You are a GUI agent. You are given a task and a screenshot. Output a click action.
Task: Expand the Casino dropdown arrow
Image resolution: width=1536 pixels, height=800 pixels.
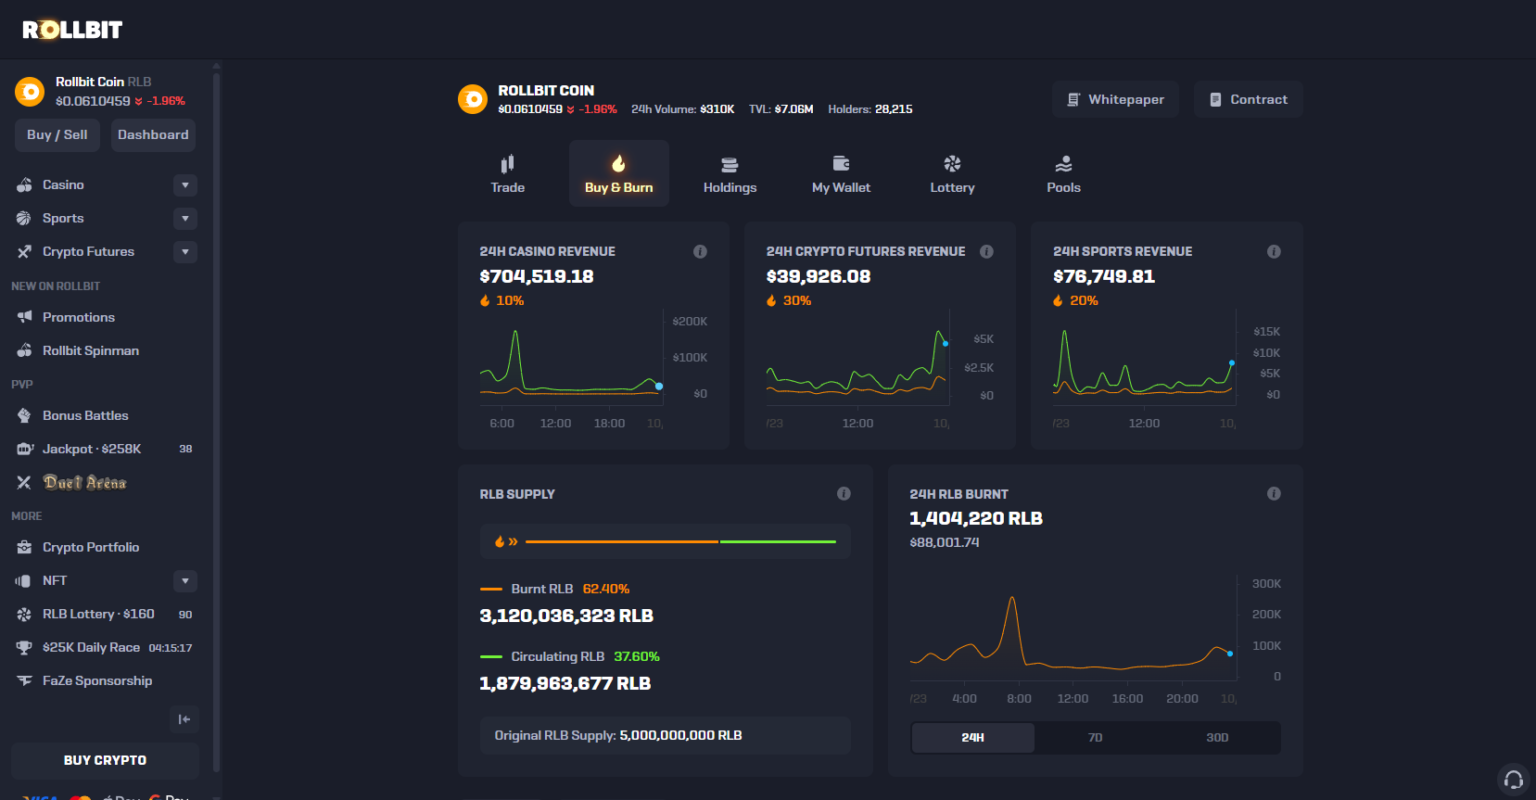coord(185,184)
